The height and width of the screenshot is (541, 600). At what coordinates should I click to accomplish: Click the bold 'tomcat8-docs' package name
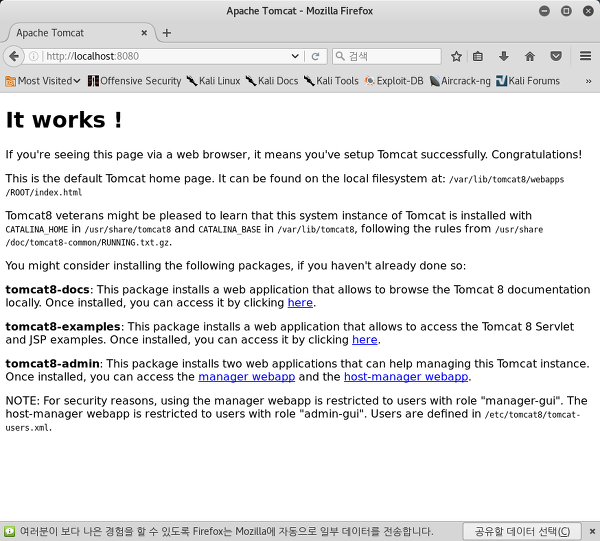click(47, 290)
